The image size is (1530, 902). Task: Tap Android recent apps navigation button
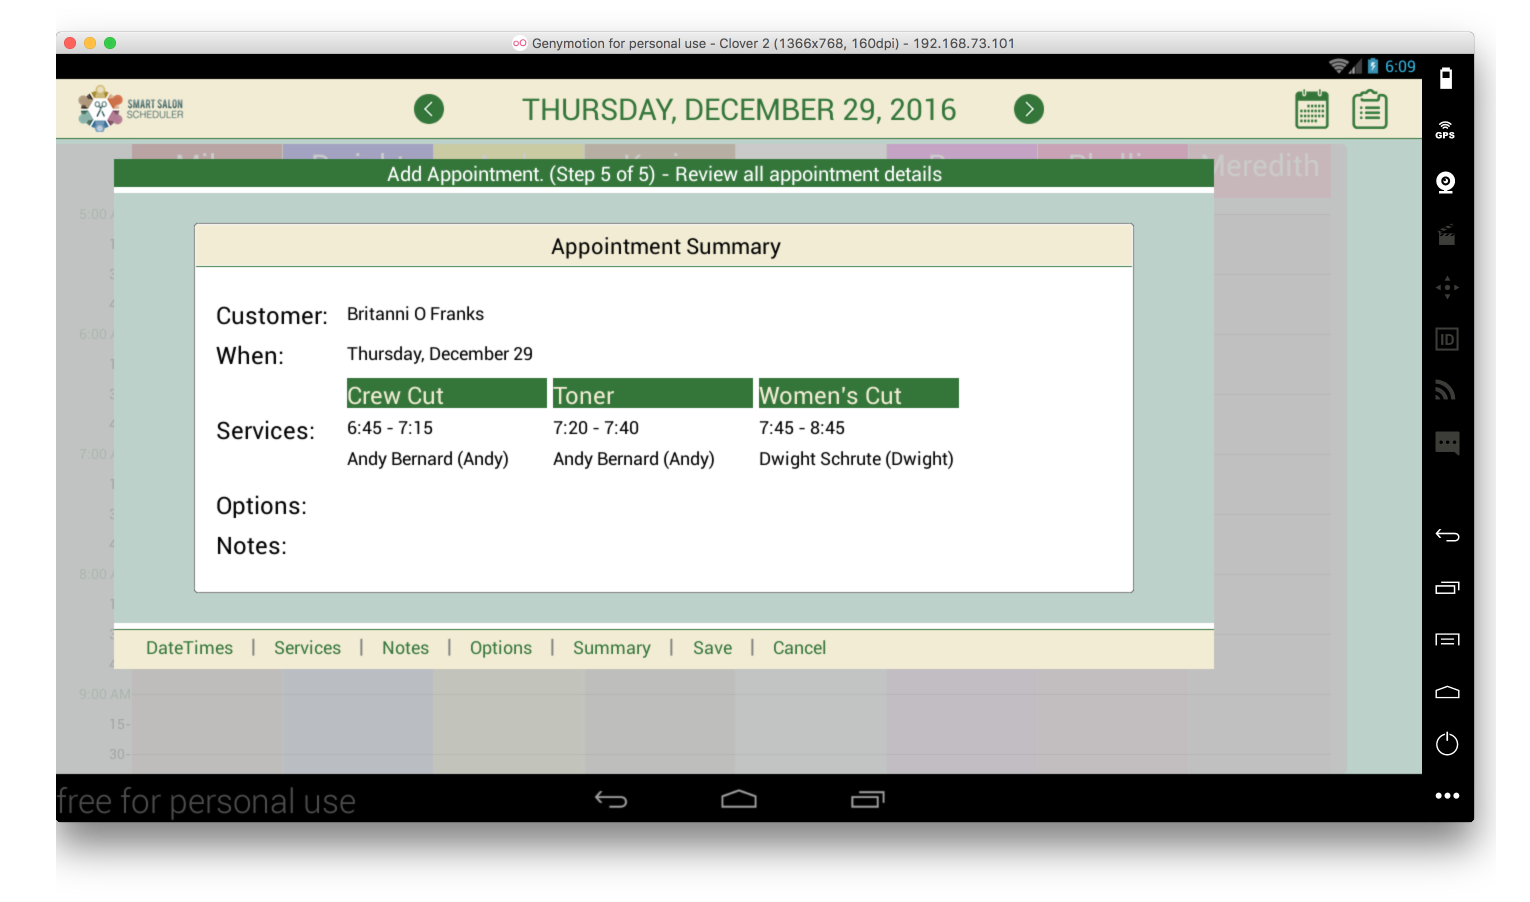[x=868, y=799]
